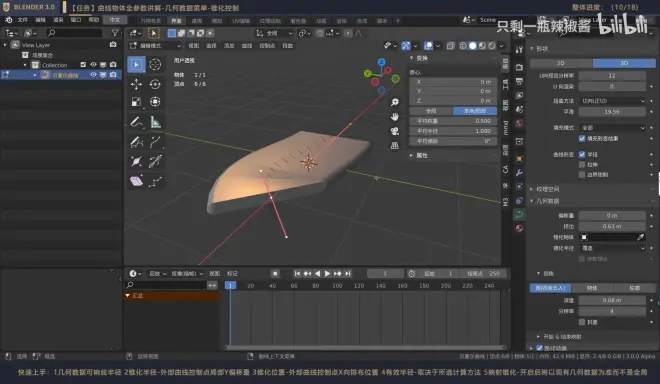Select the Move tool
660x384 pixels.
(136, 84)
